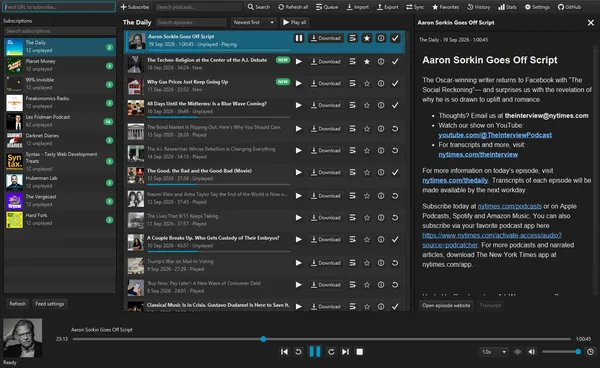Queue The A.I. Researcher episode

(352, 151)
